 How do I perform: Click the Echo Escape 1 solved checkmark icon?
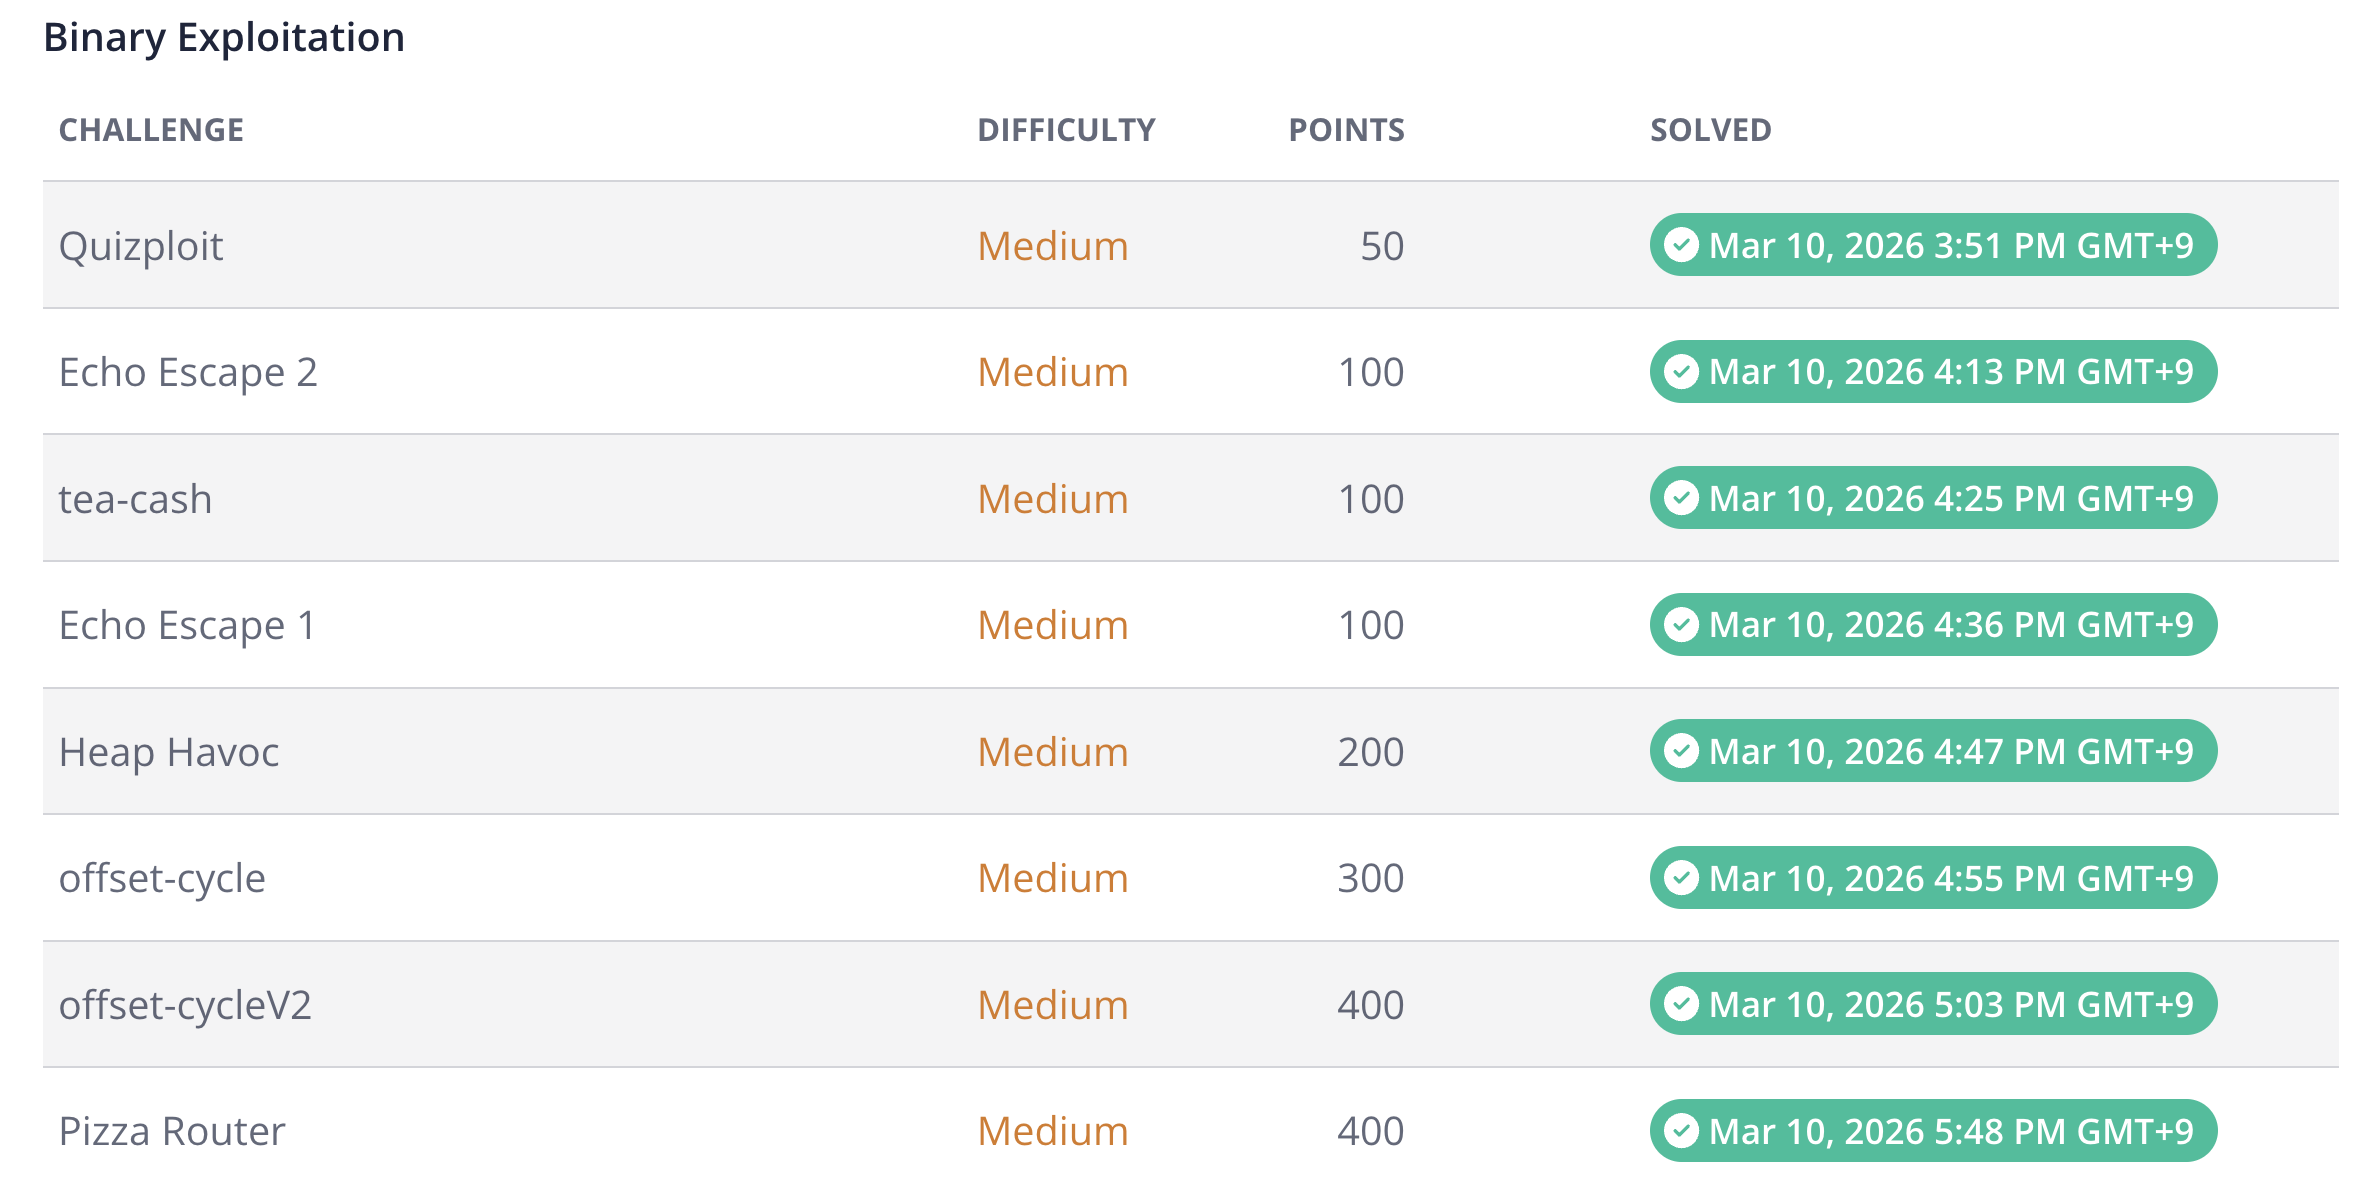(1681, 625)
